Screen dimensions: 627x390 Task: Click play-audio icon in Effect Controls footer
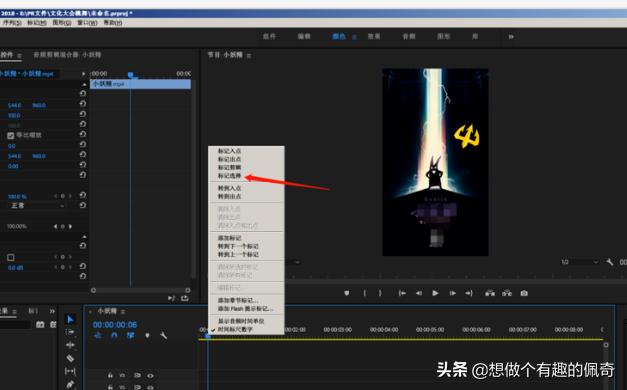171,298
